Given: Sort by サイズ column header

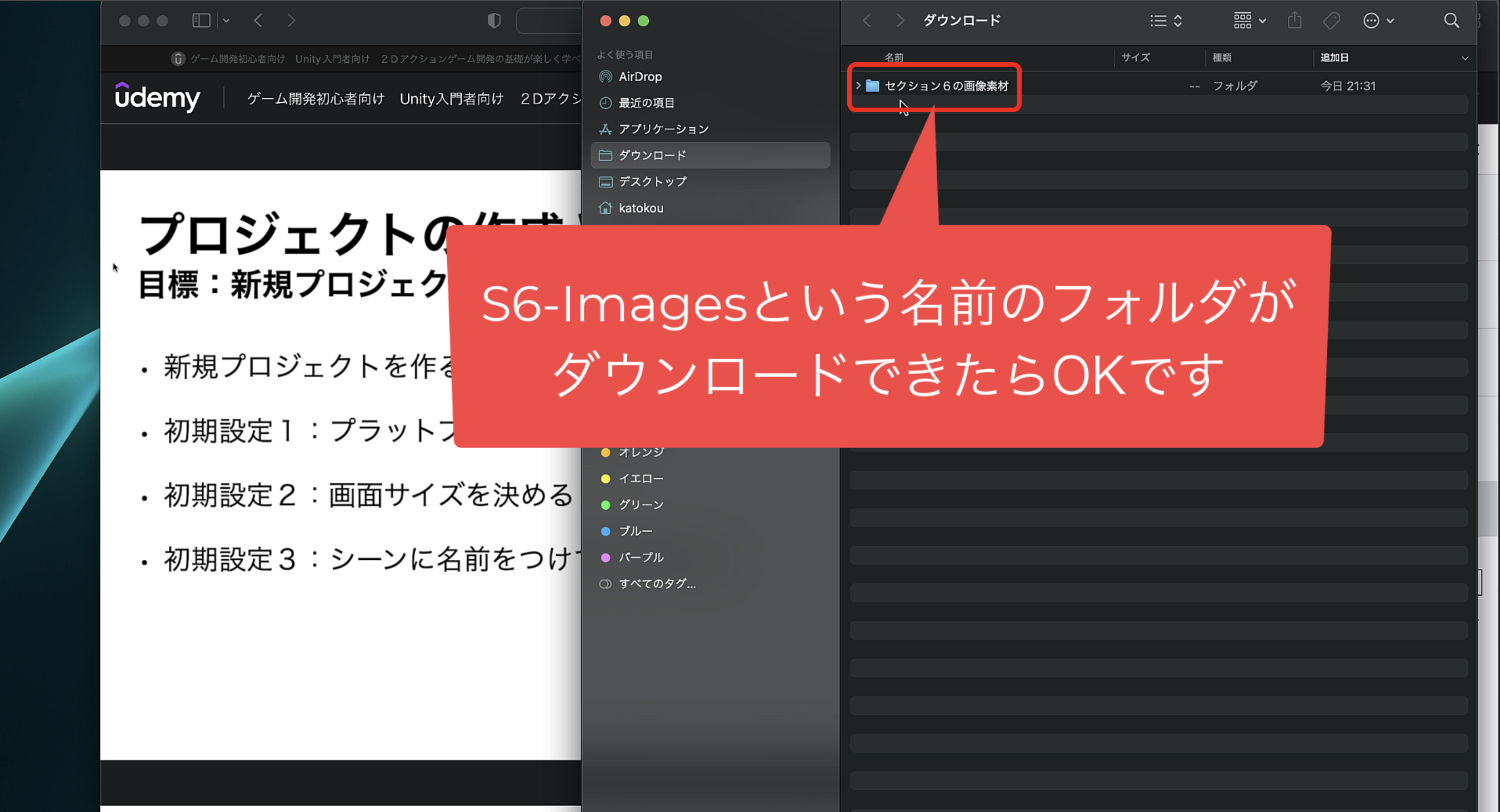Looking at the screenshot, I should coord(1136,58).
